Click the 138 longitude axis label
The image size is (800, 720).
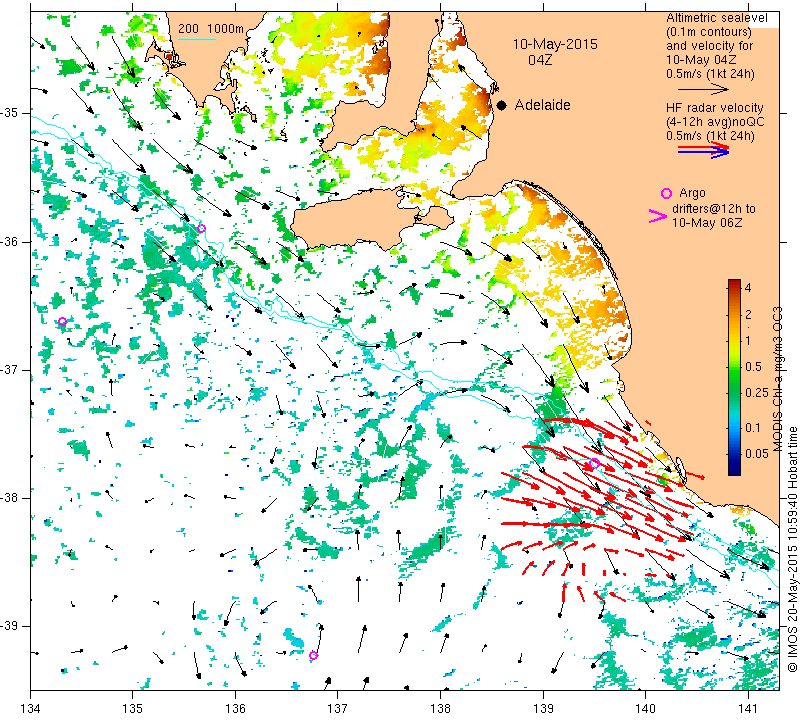441,709
